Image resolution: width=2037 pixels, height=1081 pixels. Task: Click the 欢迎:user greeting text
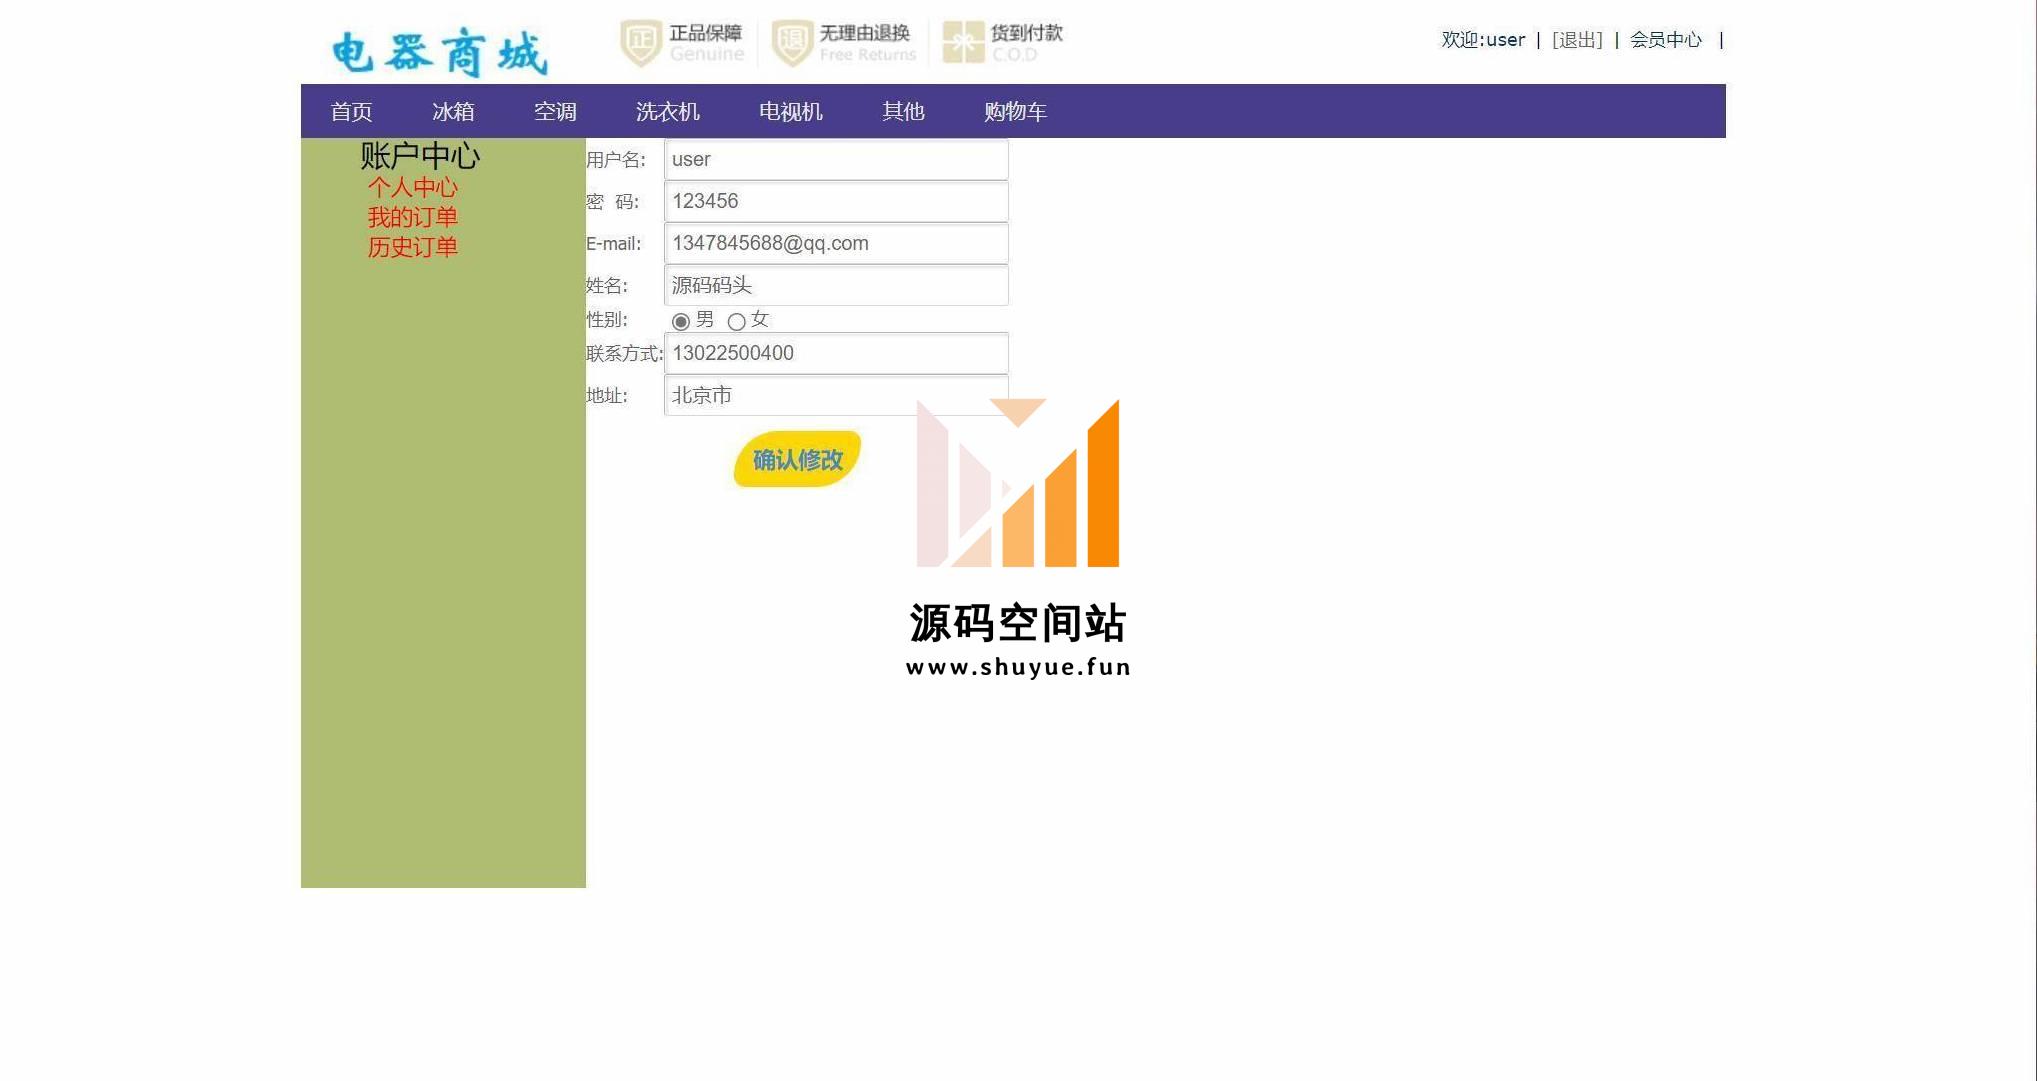pyautogui.click(x=1483, y=40)
